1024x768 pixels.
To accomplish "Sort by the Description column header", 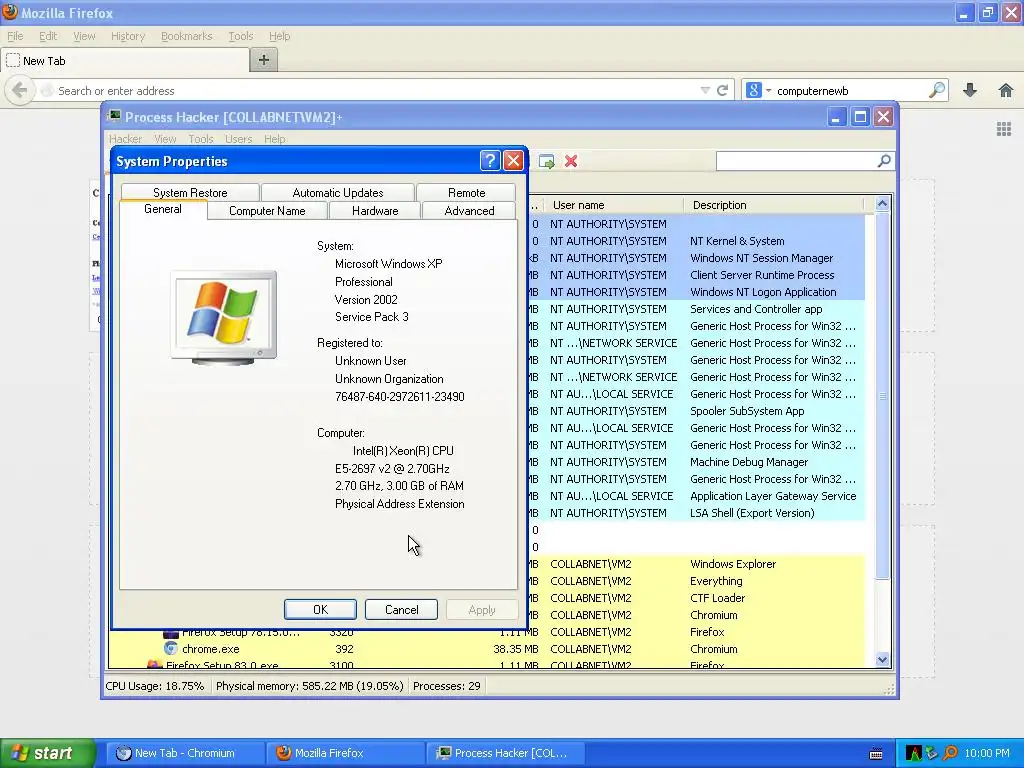I will tap(774, 205).
